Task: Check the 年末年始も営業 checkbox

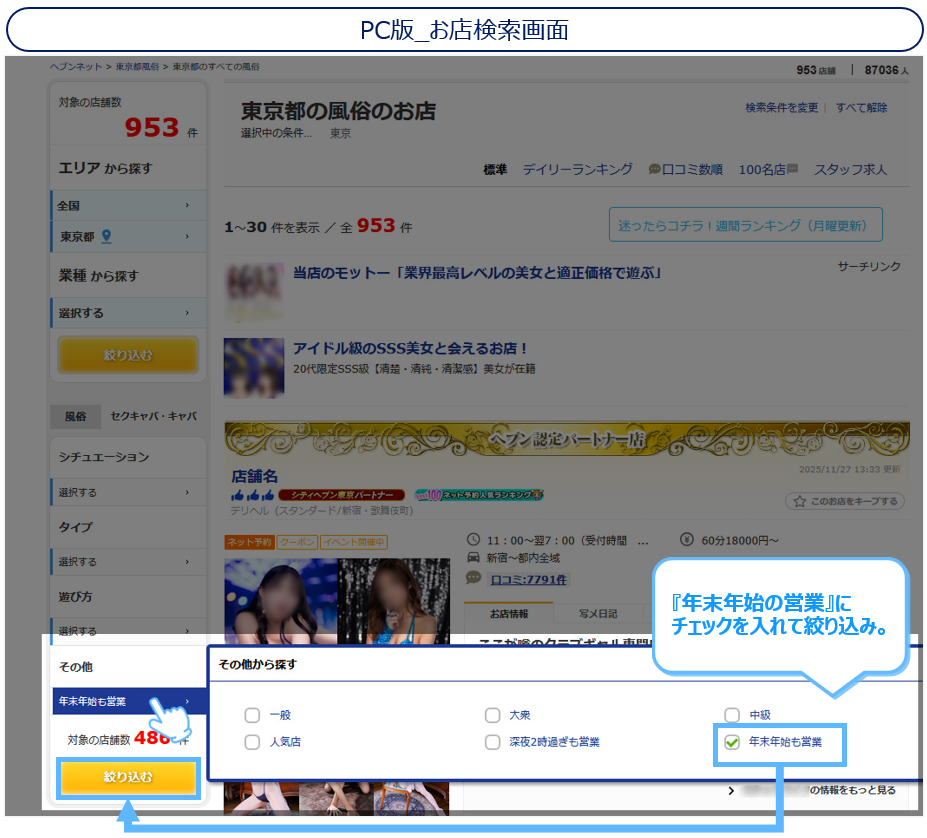Action: [732, 742]
